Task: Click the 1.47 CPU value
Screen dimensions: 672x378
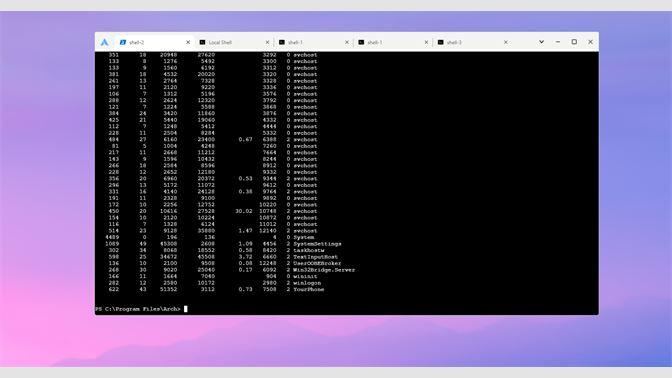Action: coord(246,231)
